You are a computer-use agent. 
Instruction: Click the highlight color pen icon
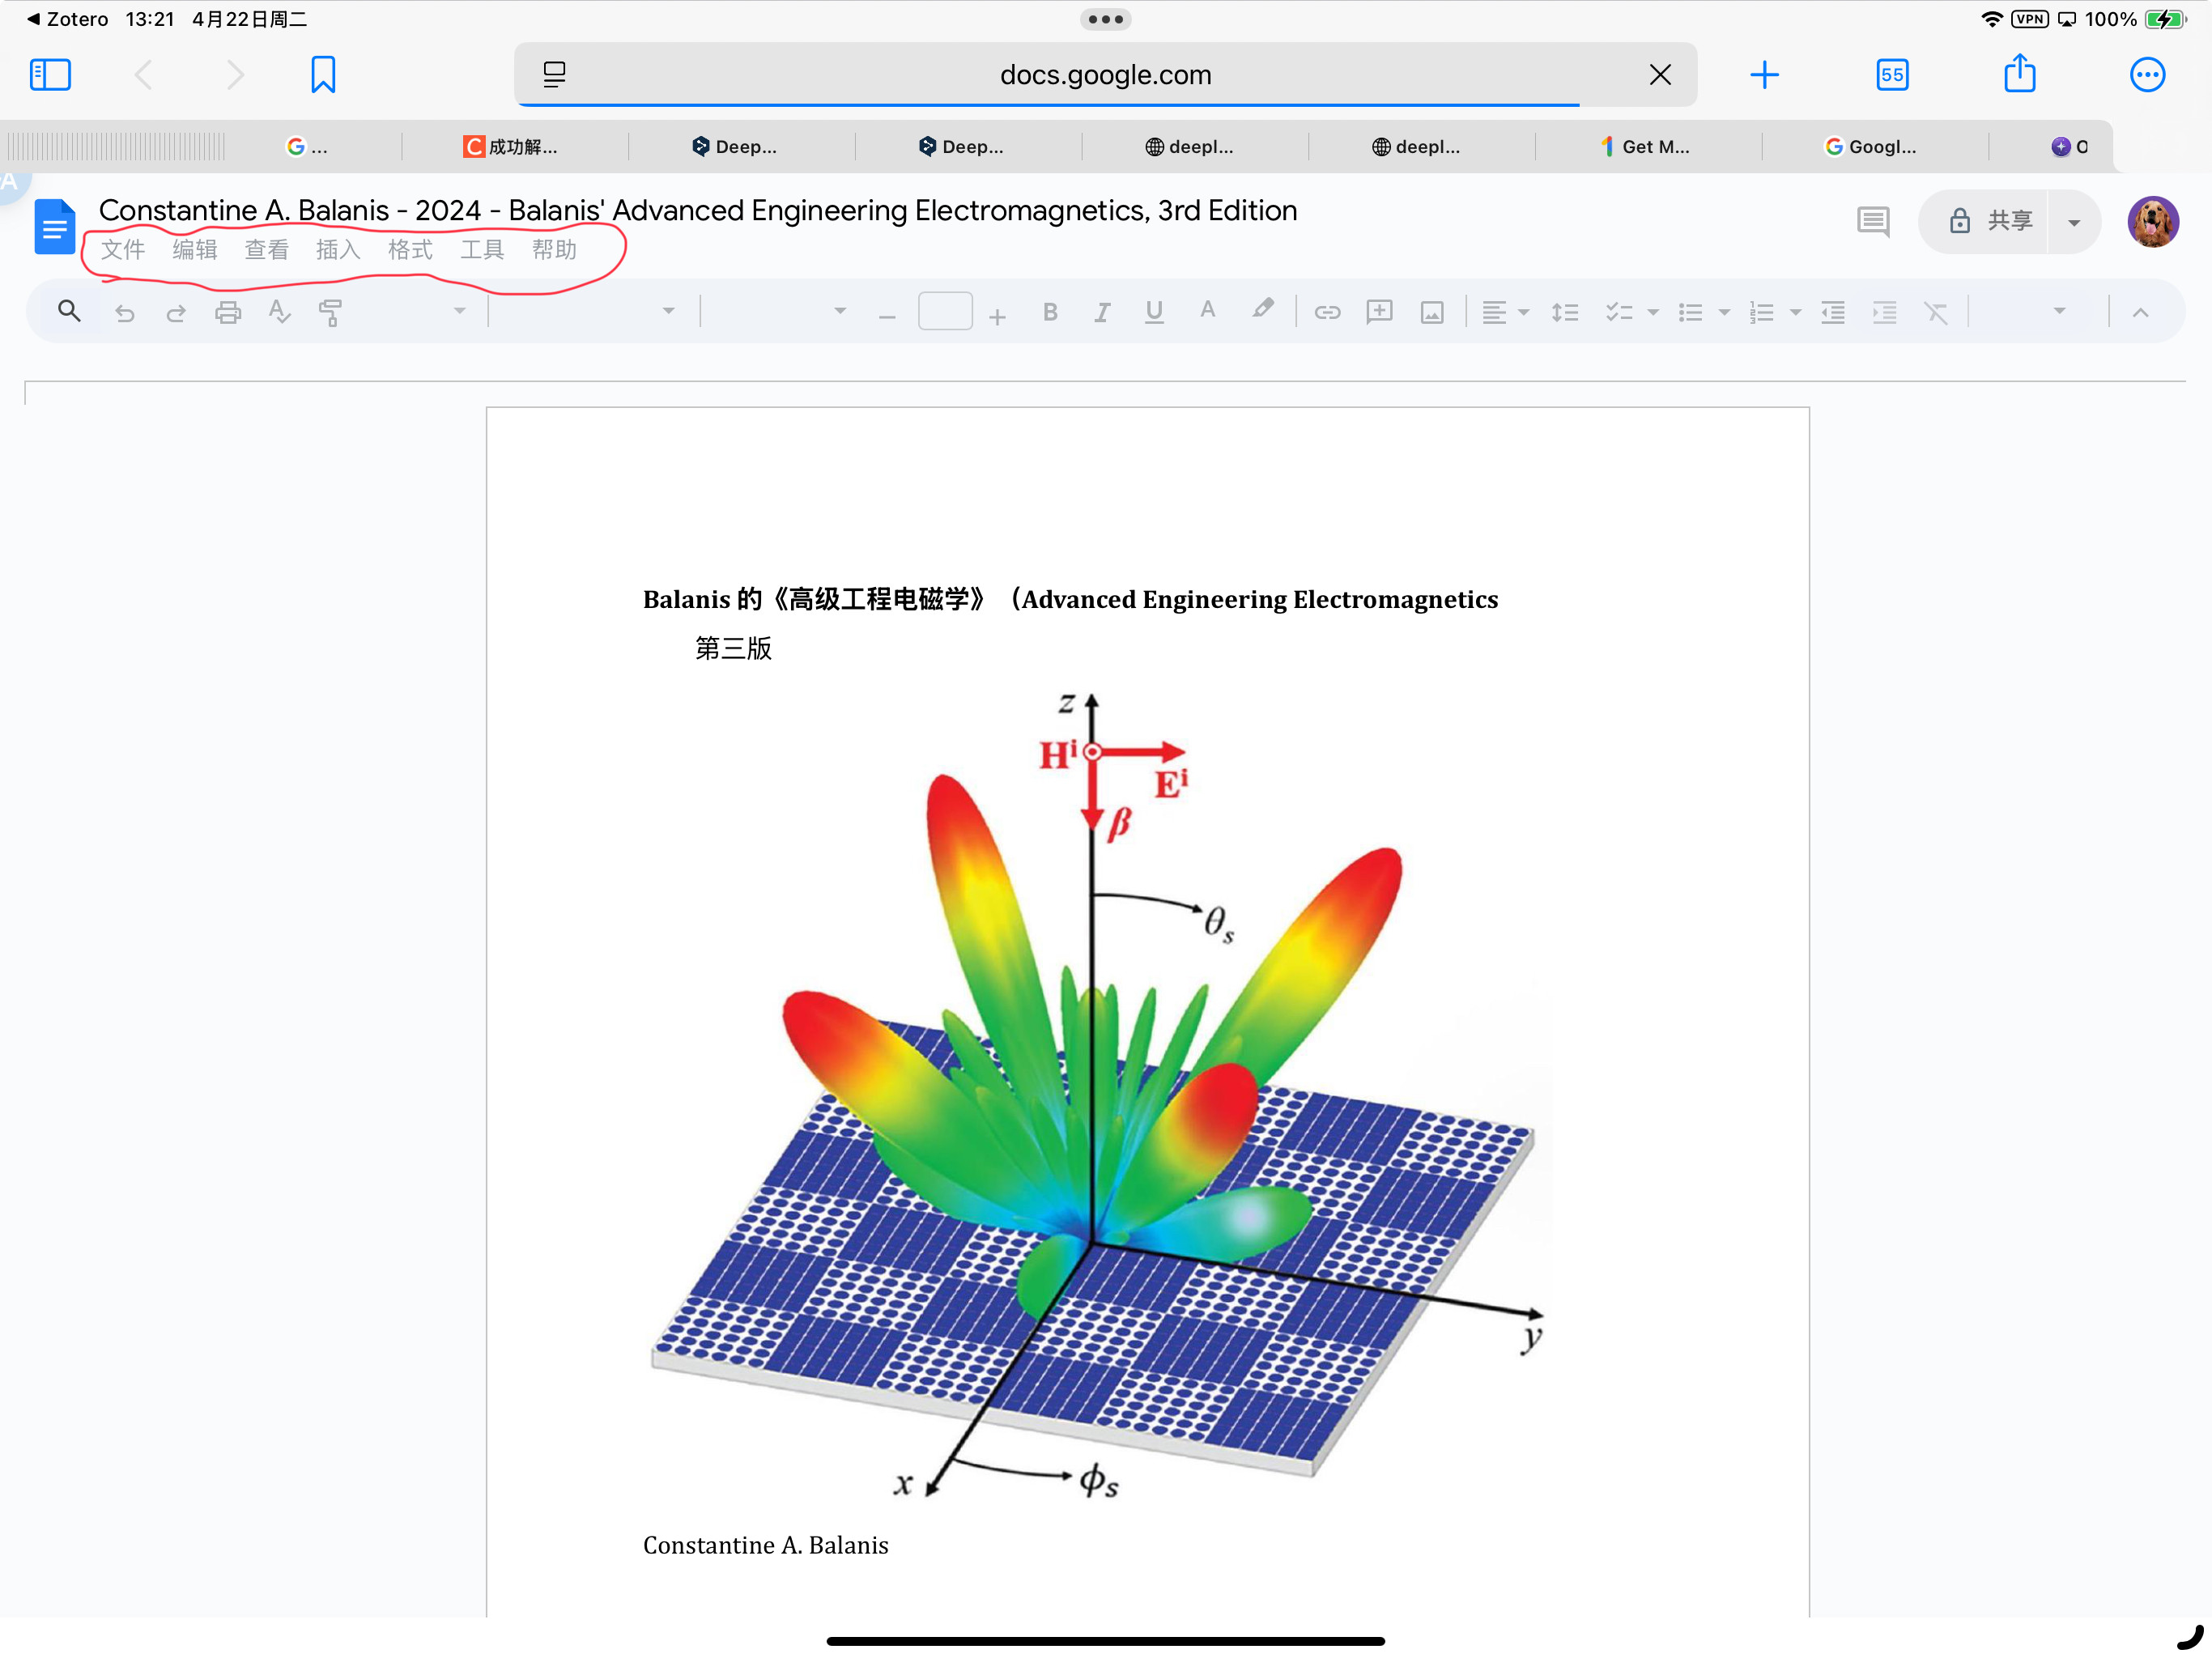click(1263, 310)
